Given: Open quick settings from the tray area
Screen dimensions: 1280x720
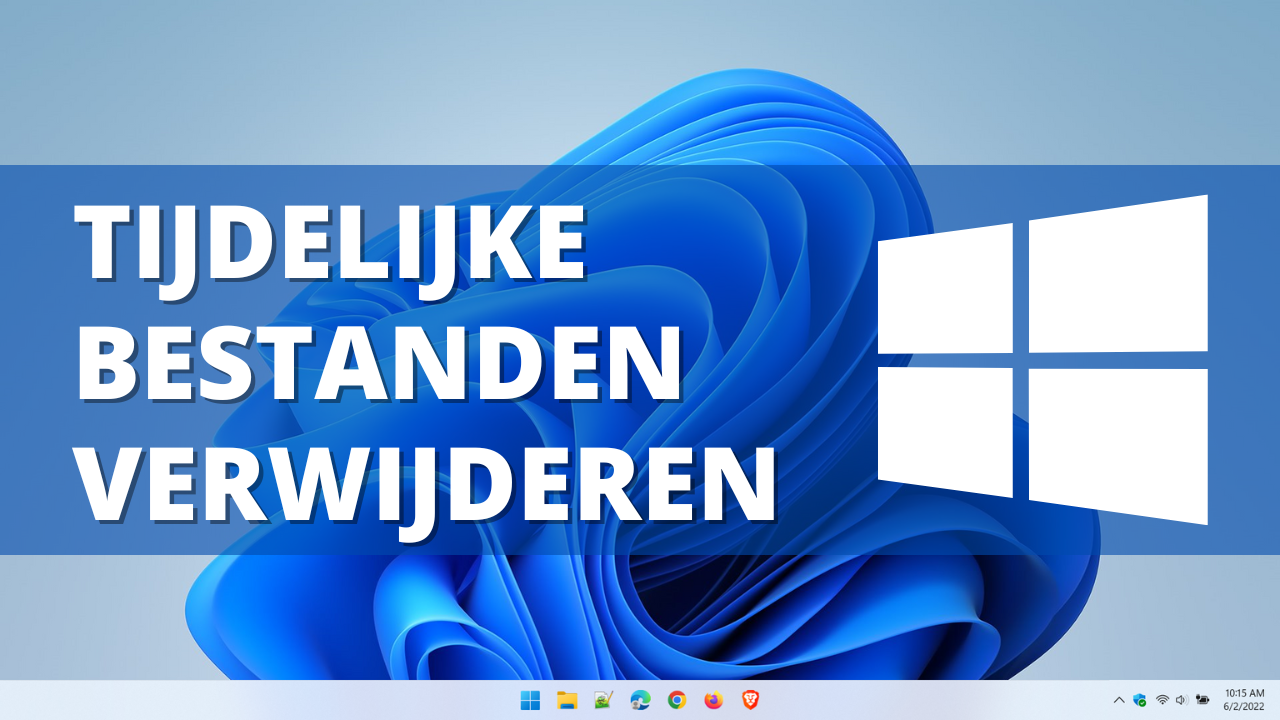Looking at the screenshot, I should click(x=1172, y=700).
